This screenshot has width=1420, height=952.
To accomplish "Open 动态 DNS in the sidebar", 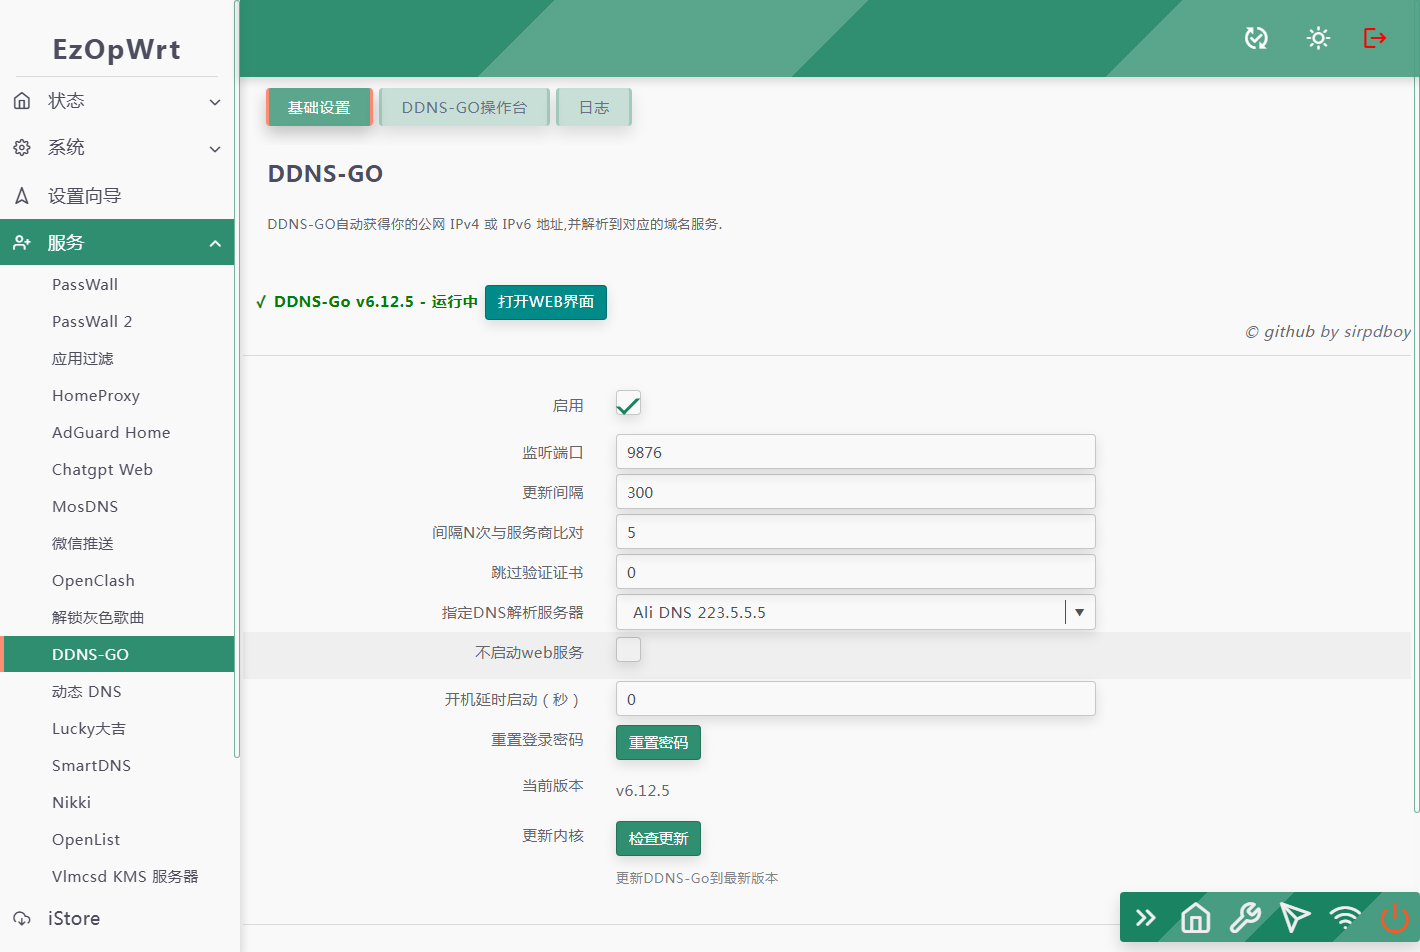I will click(87, 691).
